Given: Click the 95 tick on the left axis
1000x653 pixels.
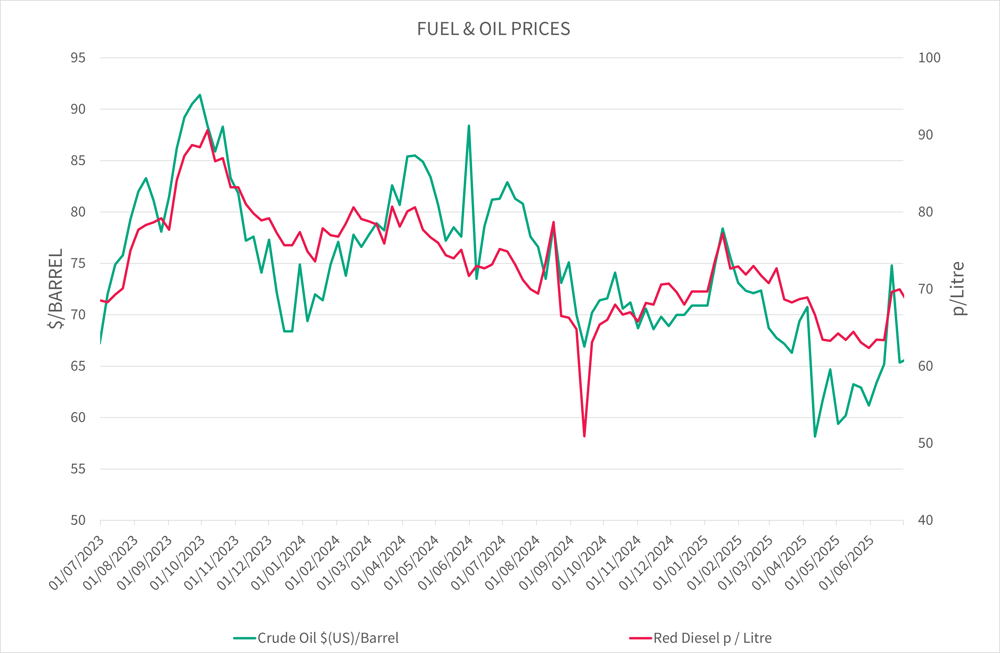Looking at the screenshot, I should (78, 58).
